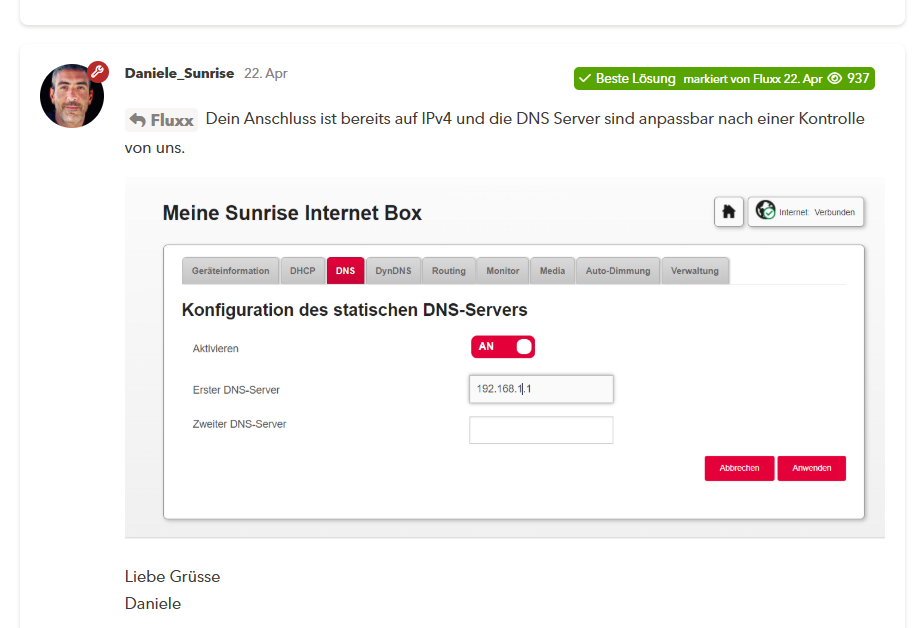Open the DHCP tab
The image size is (921, 628).
(302, 271)
